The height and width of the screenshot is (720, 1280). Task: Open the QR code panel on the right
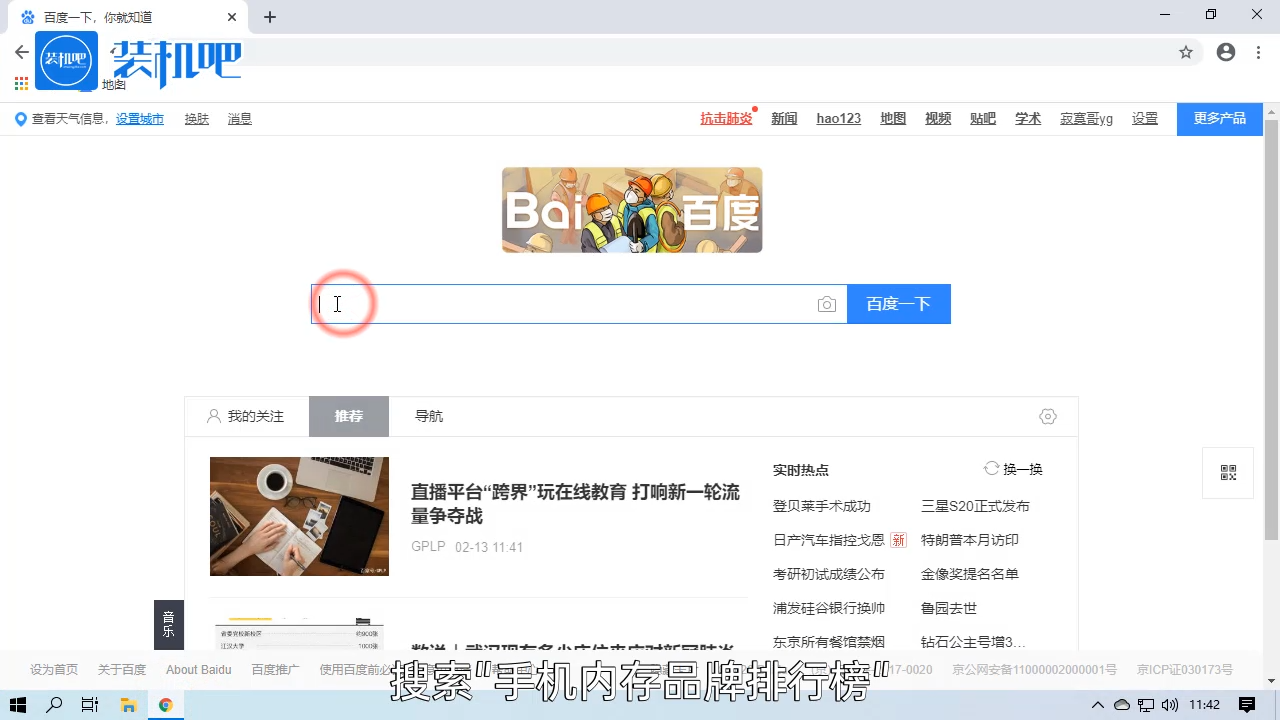[1228, 472]
